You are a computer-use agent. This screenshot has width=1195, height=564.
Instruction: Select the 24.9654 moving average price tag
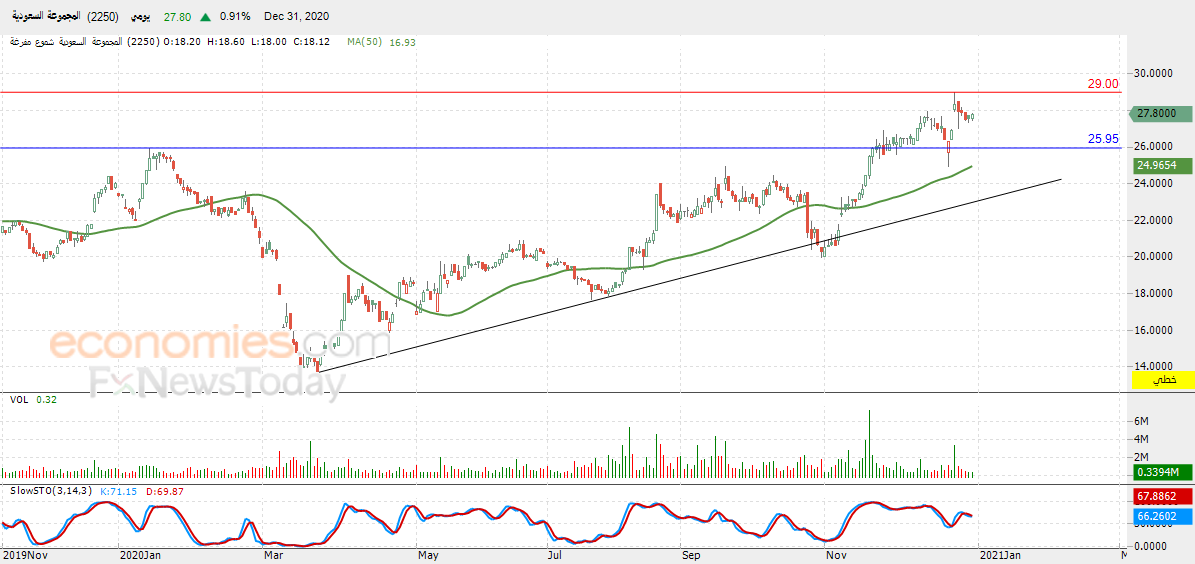pyautogui.click(x=1159, y=165)
